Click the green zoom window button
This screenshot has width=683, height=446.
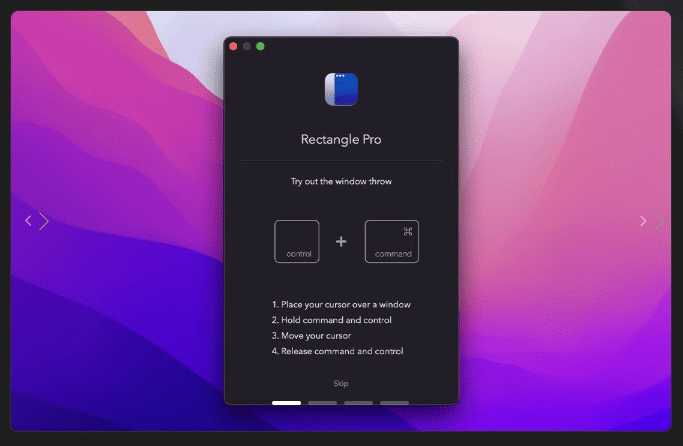pos(260,46)
